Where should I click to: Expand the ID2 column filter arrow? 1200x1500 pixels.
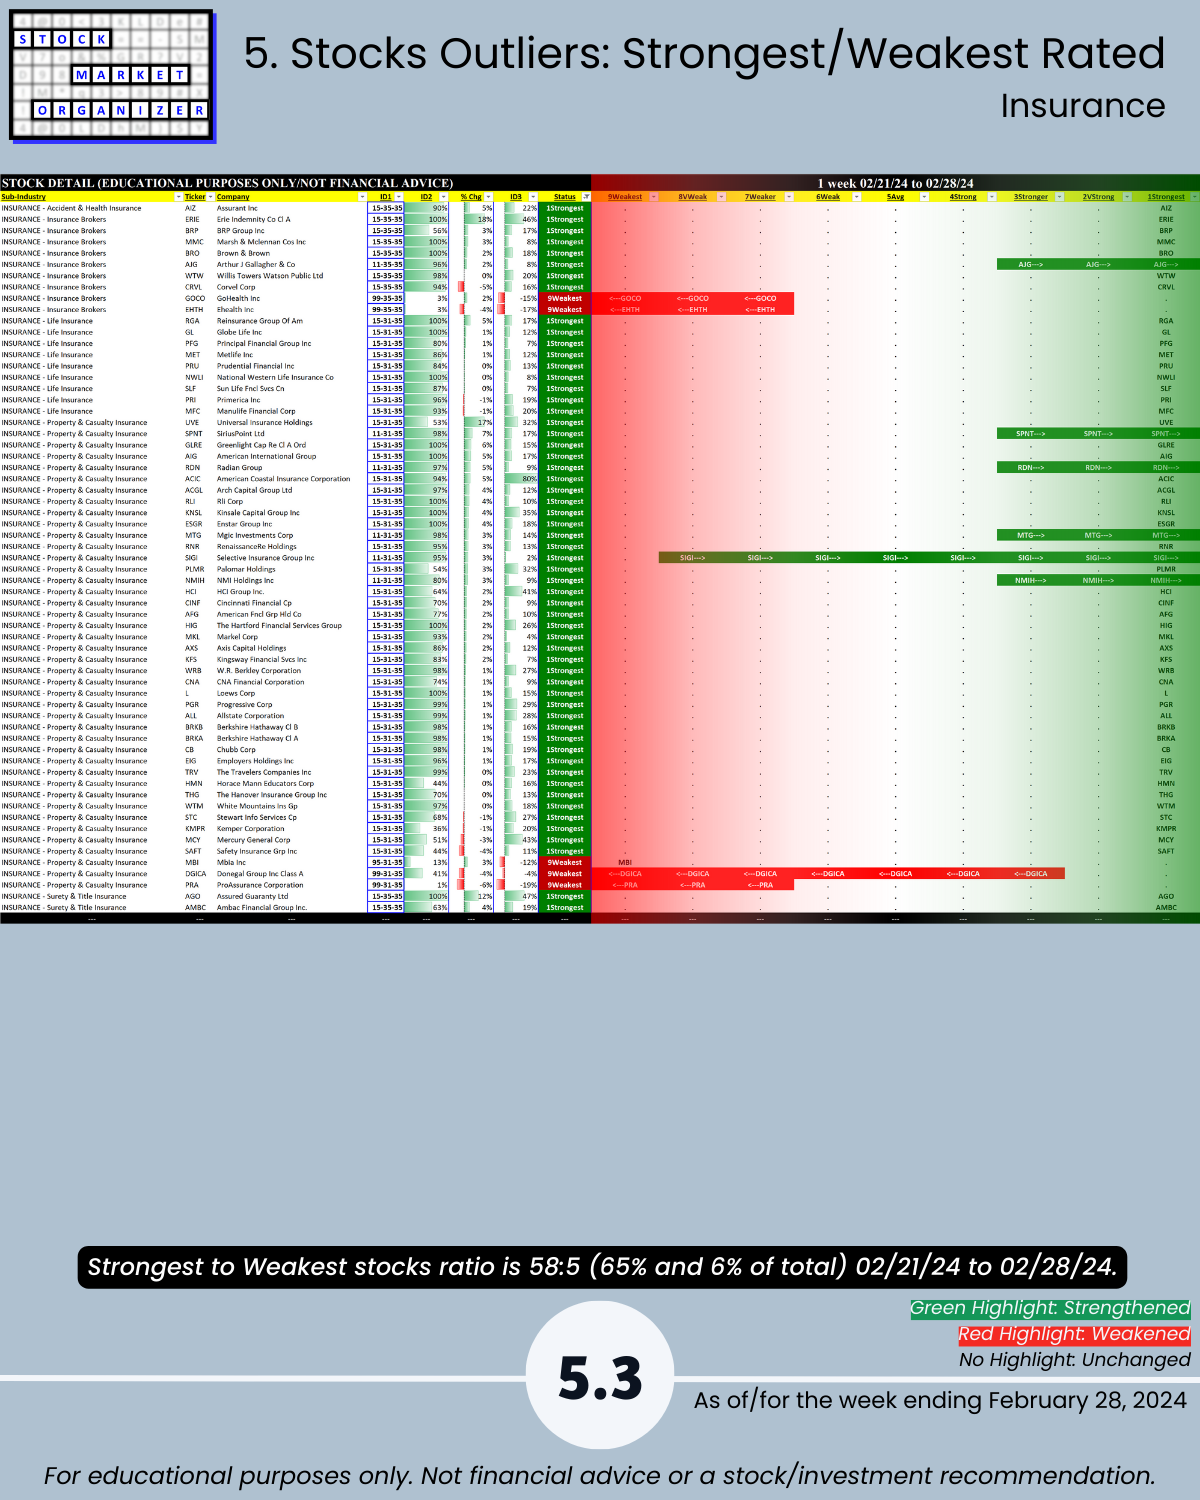point(444,197)
